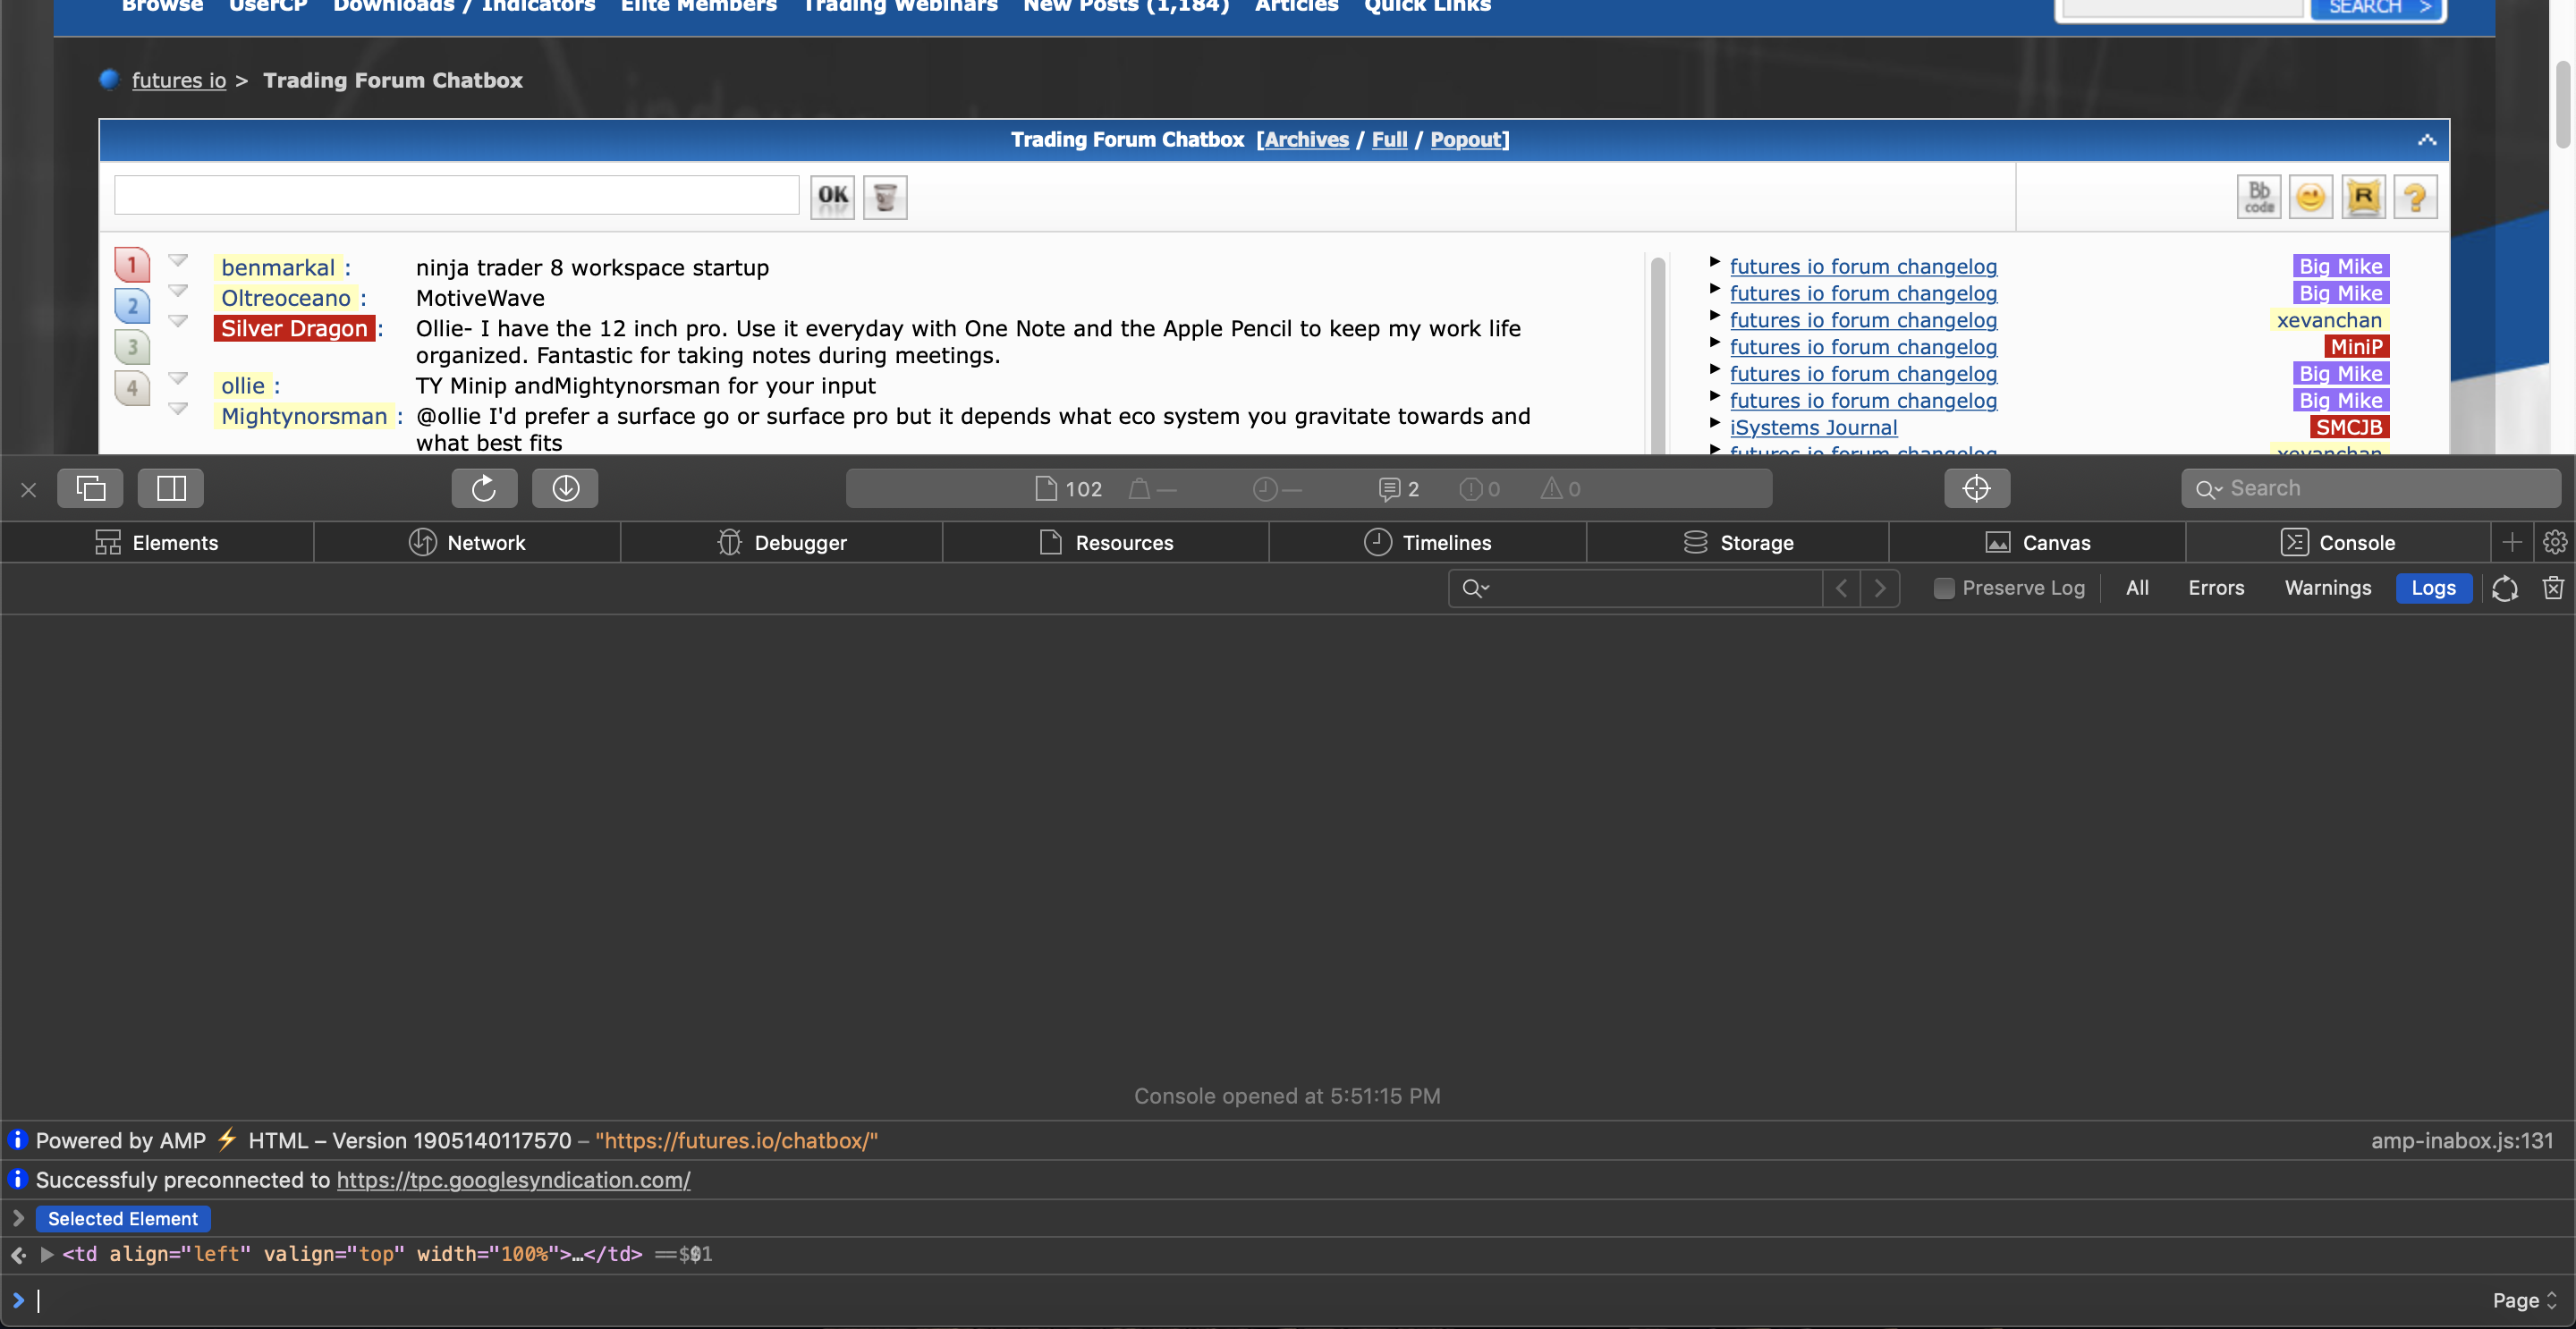Screen dimensions: 2576x1329
Task: Filter console to Errors only
Action: [x=2216, y=588]
